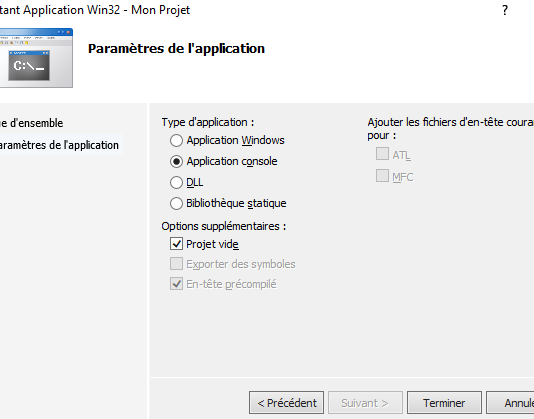
Task: Click the Options supplémentaires label
Action: click(x=224, y=226)
